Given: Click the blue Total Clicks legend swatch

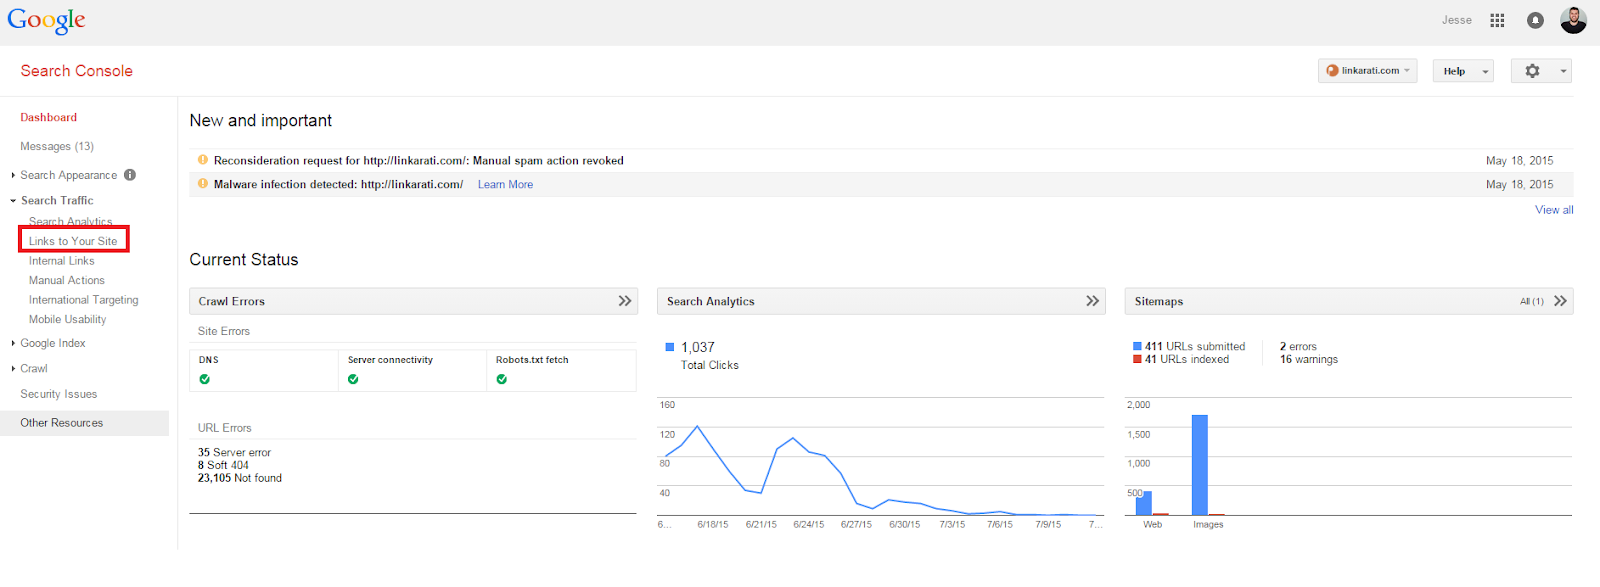Looking at the screenshot, I should [x=670, y=347].
